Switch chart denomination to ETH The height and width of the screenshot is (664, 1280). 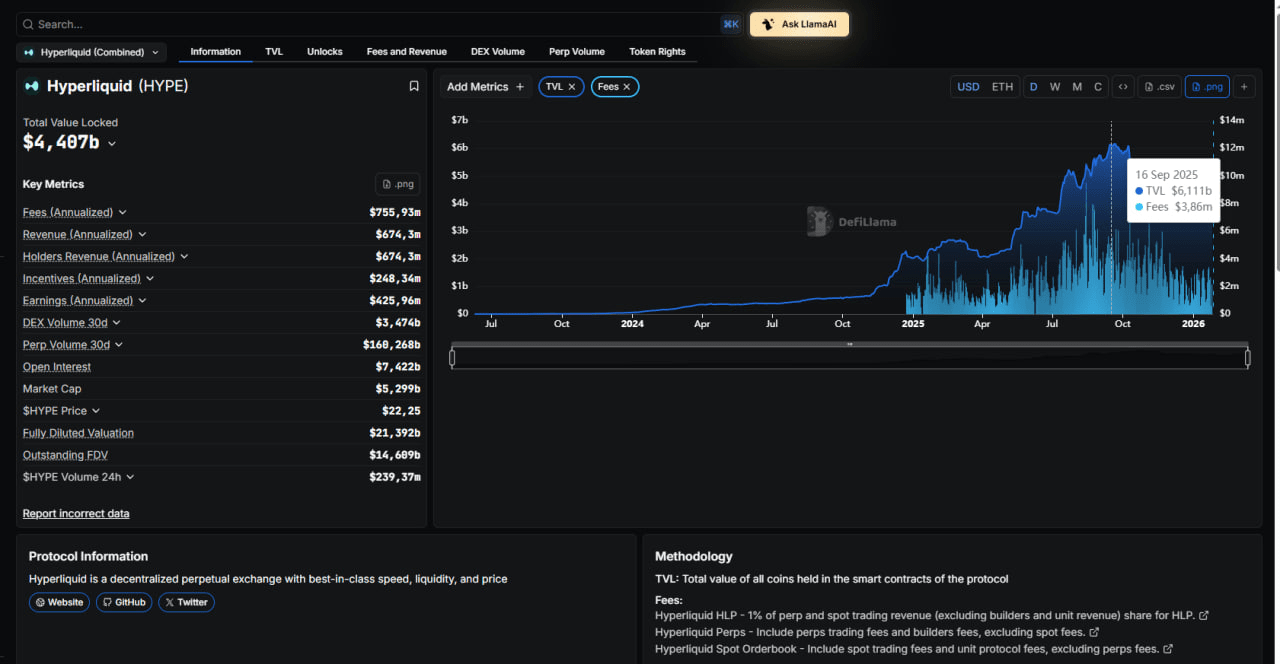[x=1002, y=87]
